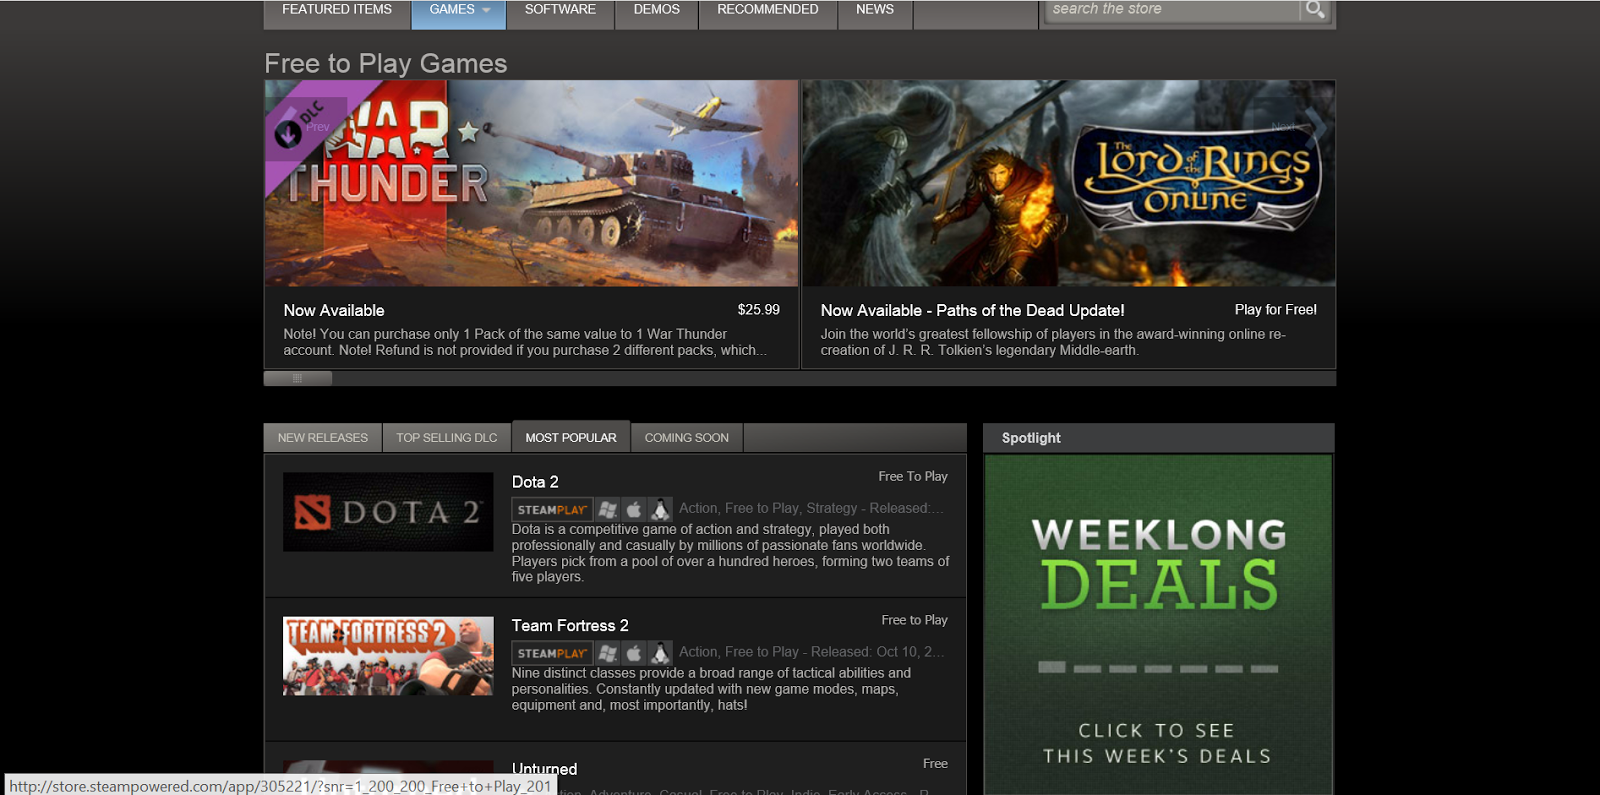Select the Most Popular tab
The image size is (1600, 795).
coord(571,437)
